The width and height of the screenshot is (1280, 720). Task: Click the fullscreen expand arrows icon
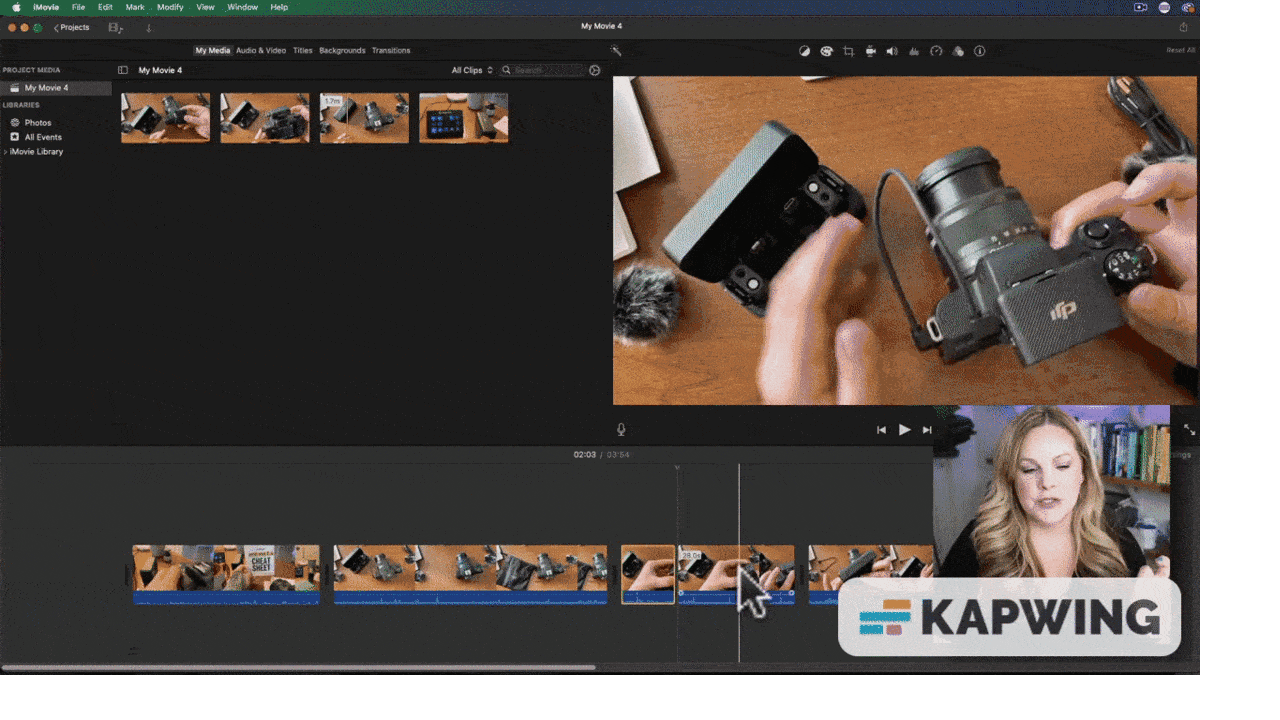(x=1190, y=430)
